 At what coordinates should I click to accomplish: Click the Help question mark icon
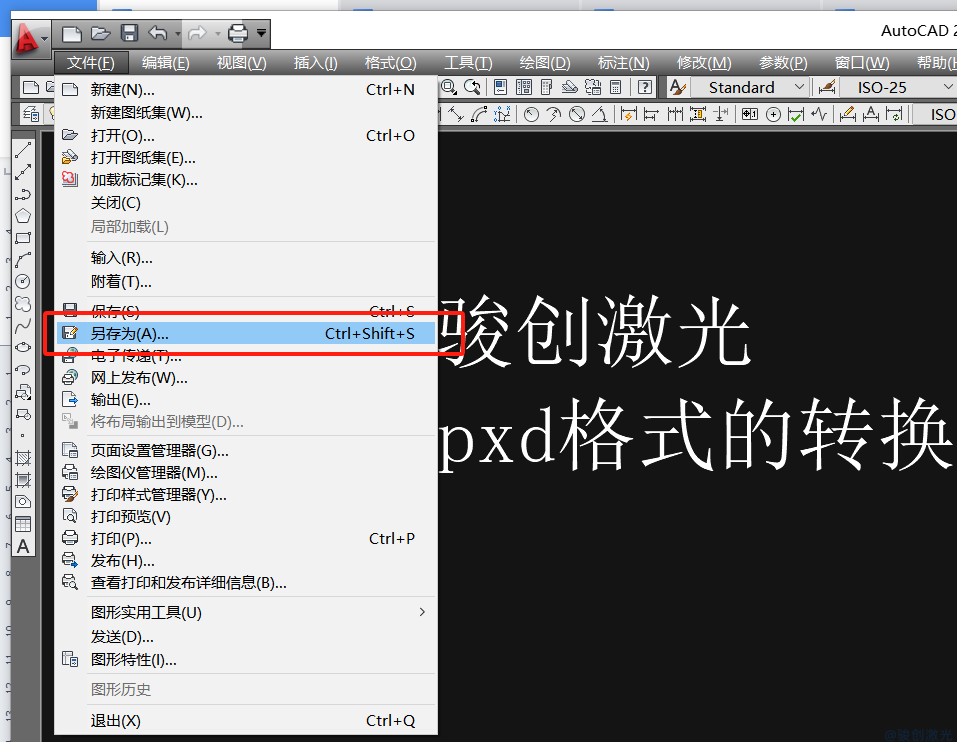pyautogui.click(x=645, y=87)
